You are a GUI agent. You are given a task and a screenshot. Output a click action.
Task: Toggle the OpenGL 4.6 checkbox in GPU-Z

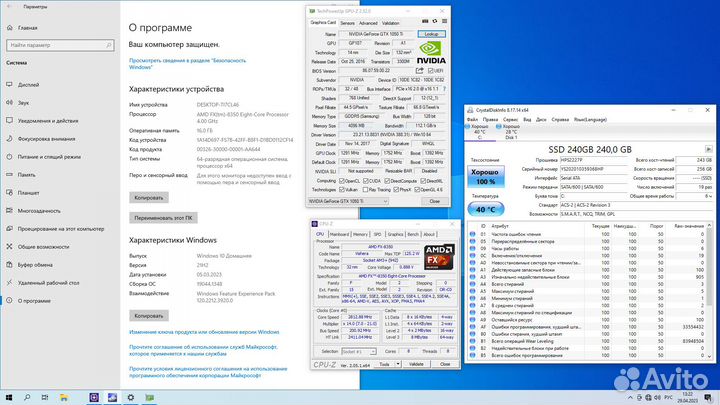tap(417, 190)
